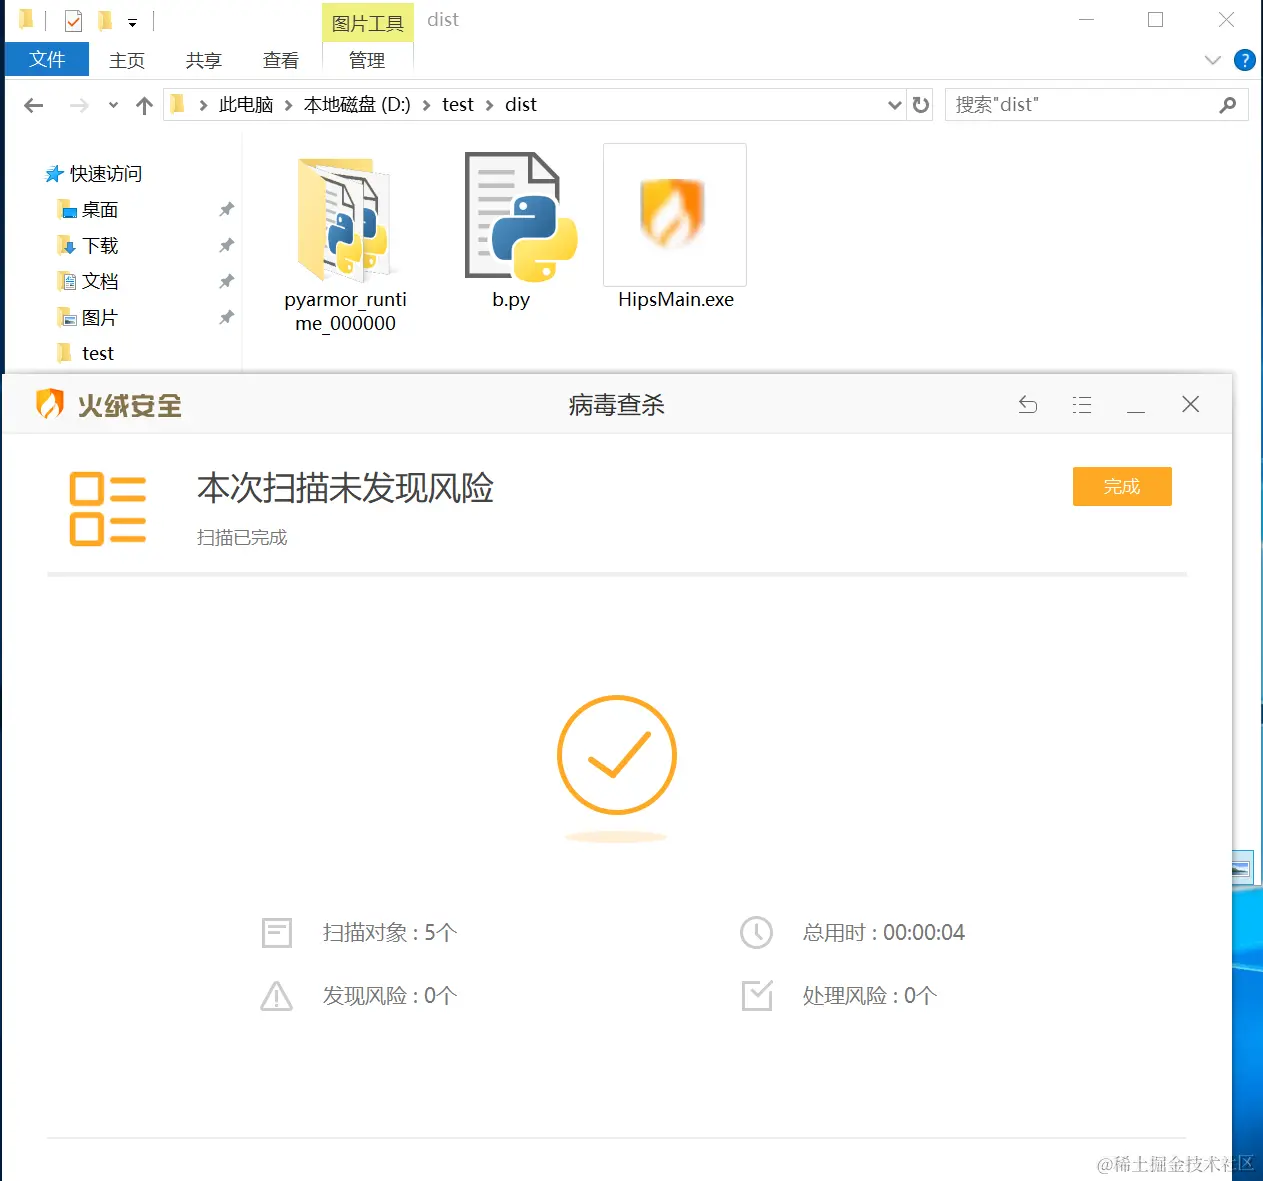The image size is (1263, 1181).
Task: Click the Huorong back arrow icon
Action: [1027, 405]
